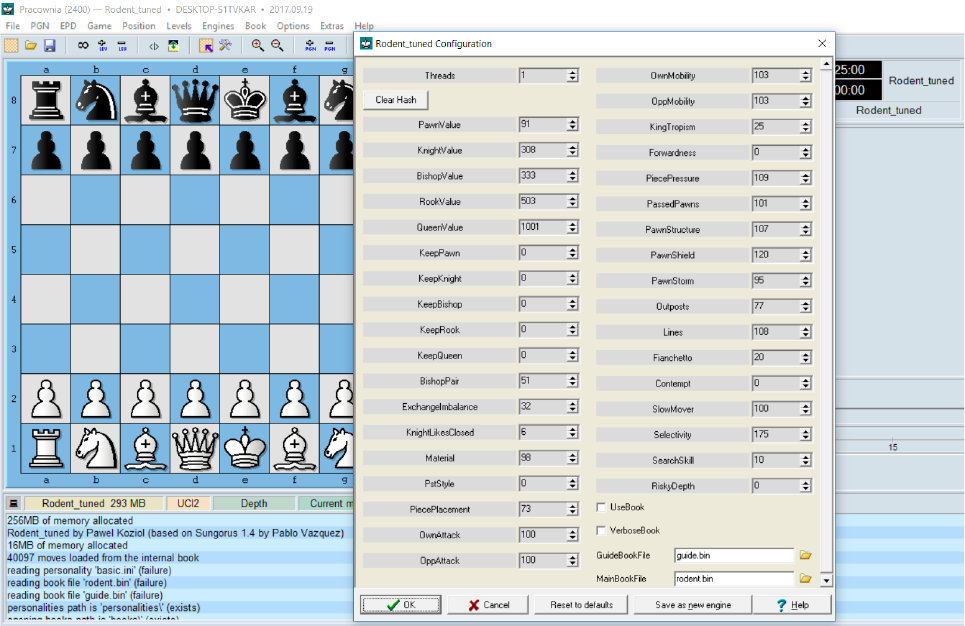Select the white king on e1
Image resolution: width=965 pixels, height=626 pixels.
[245, 448]
